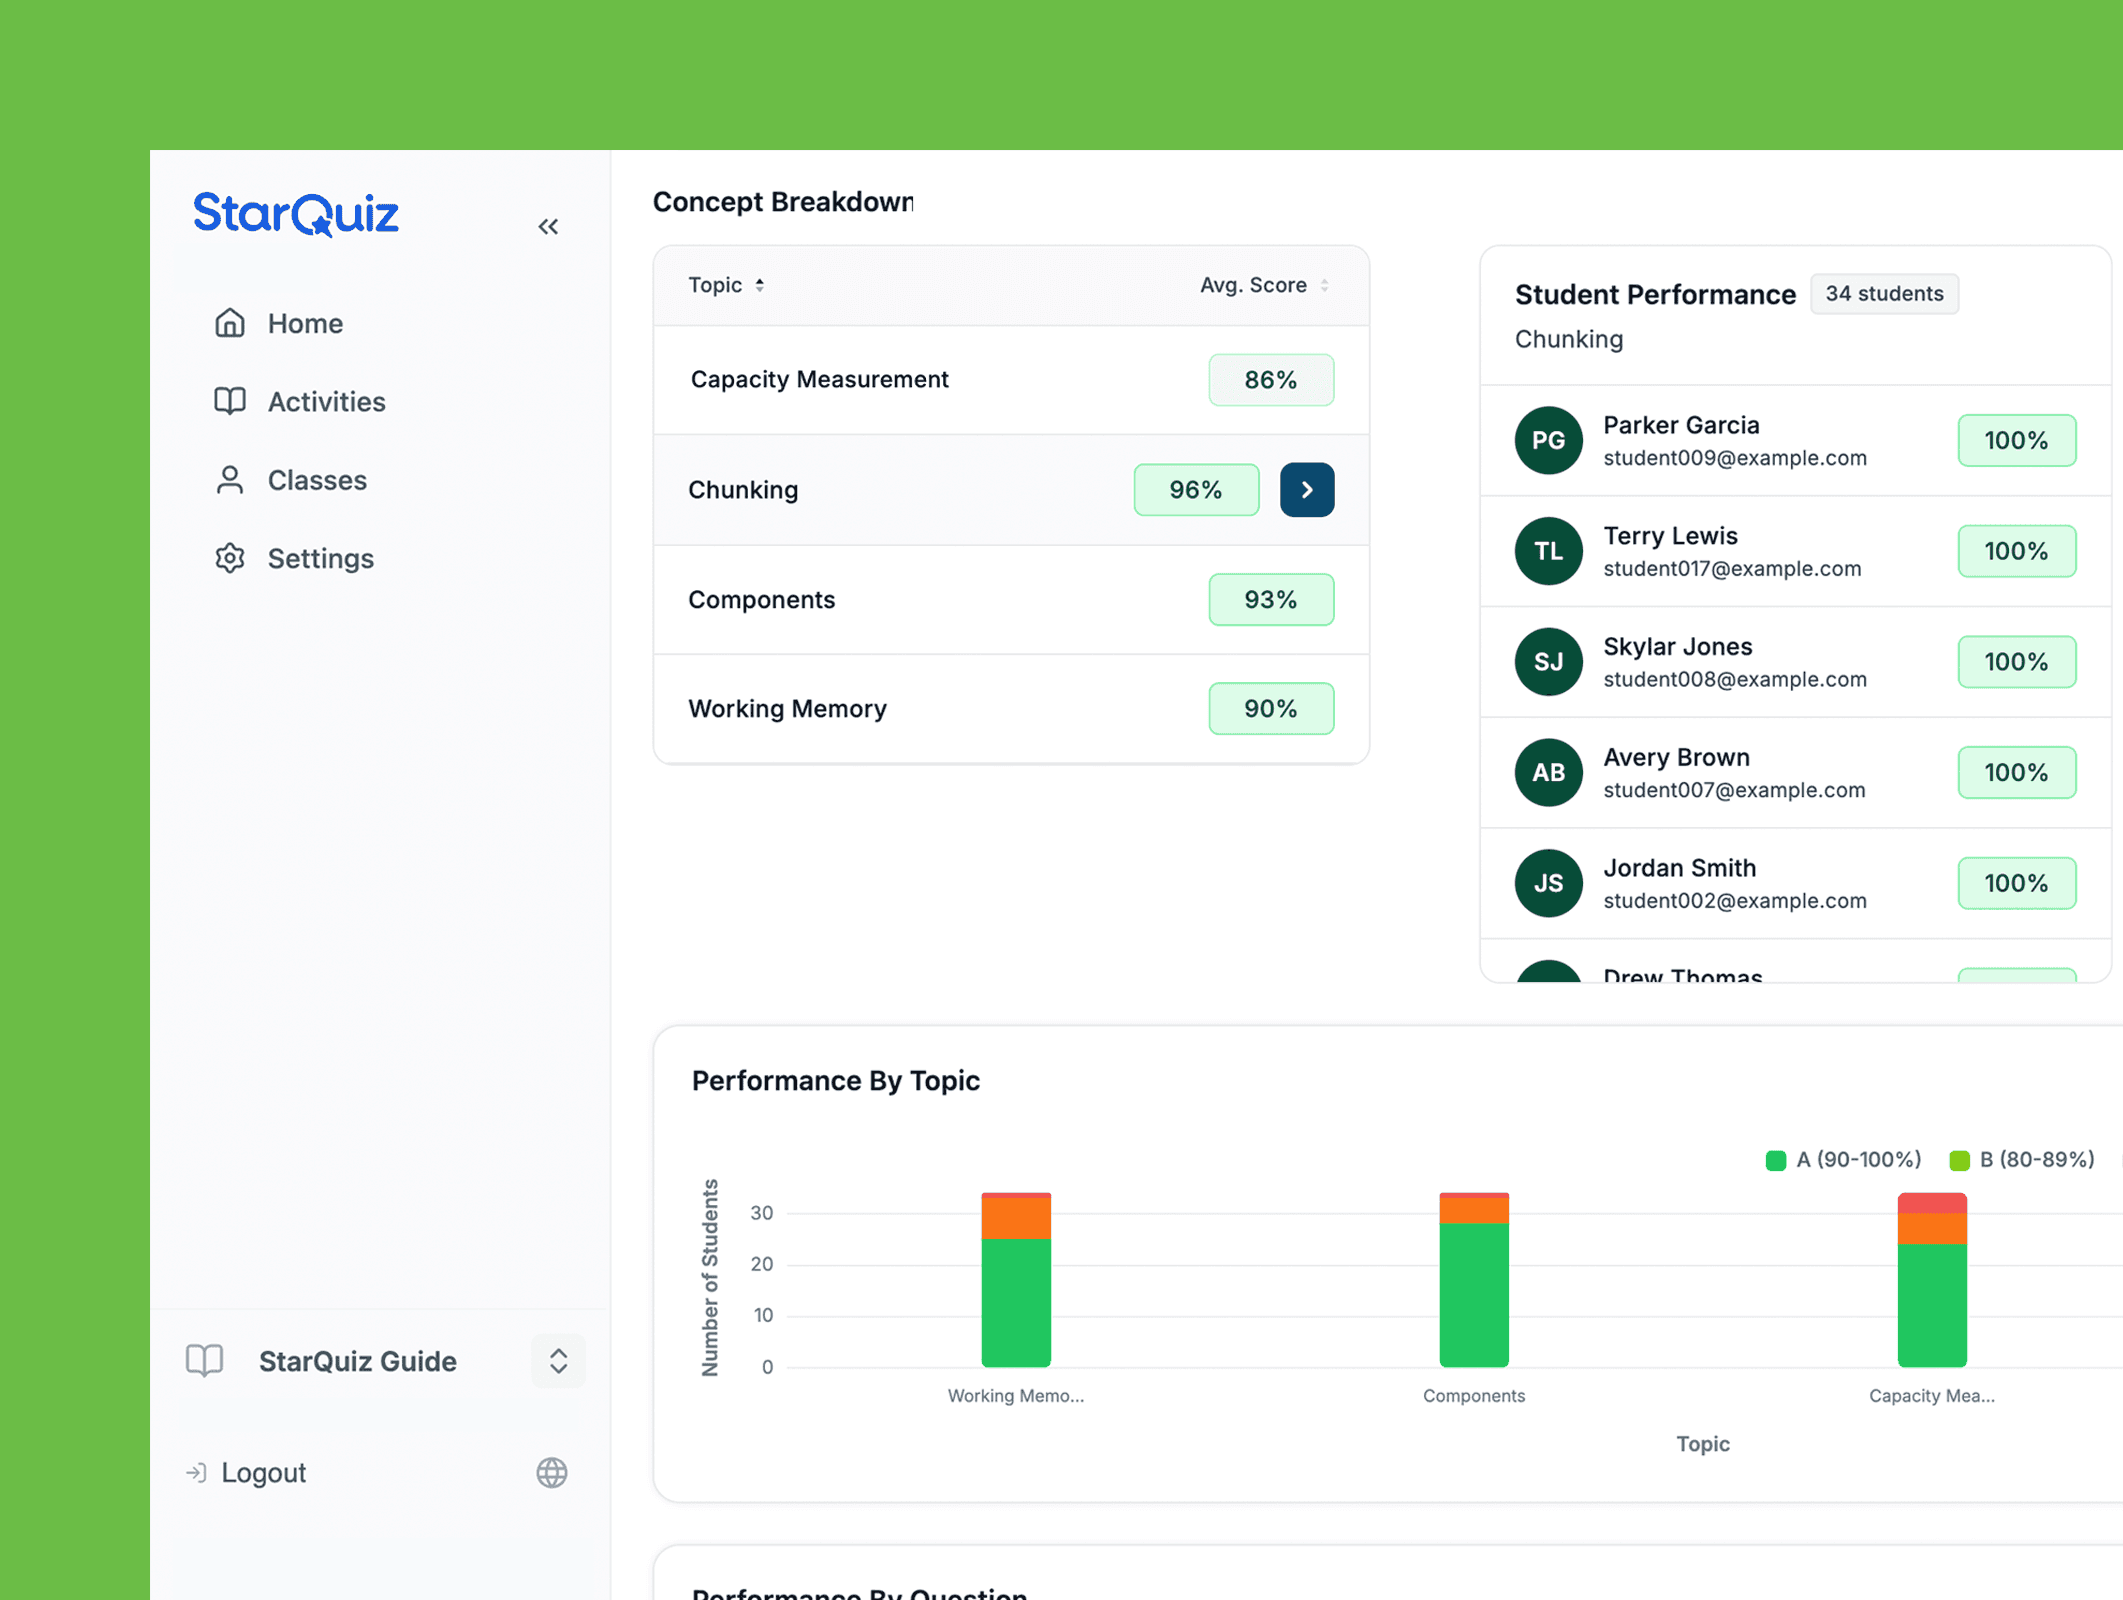The image size is (2123, 1600).
Task: Click the Home house icon
Action: [230, 323]
